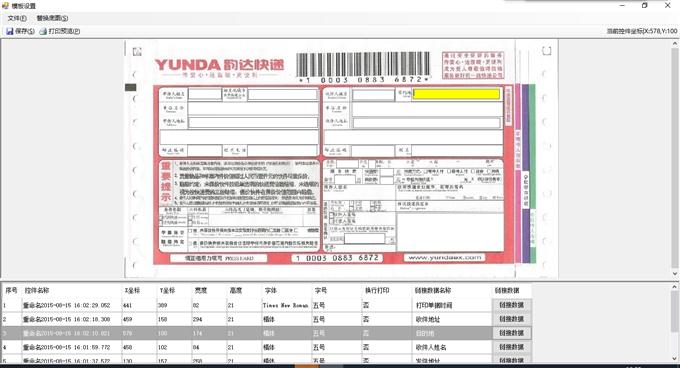Click the 控件名称 column header
The width and height of the screenshot is (680, 368).
[x=37, y=290]
